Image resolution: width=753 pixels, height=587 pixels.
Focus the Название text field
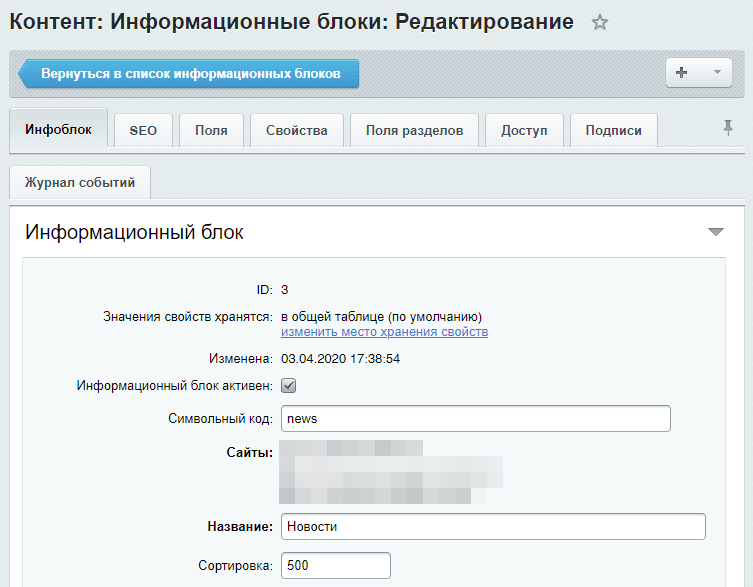point(493,526)
